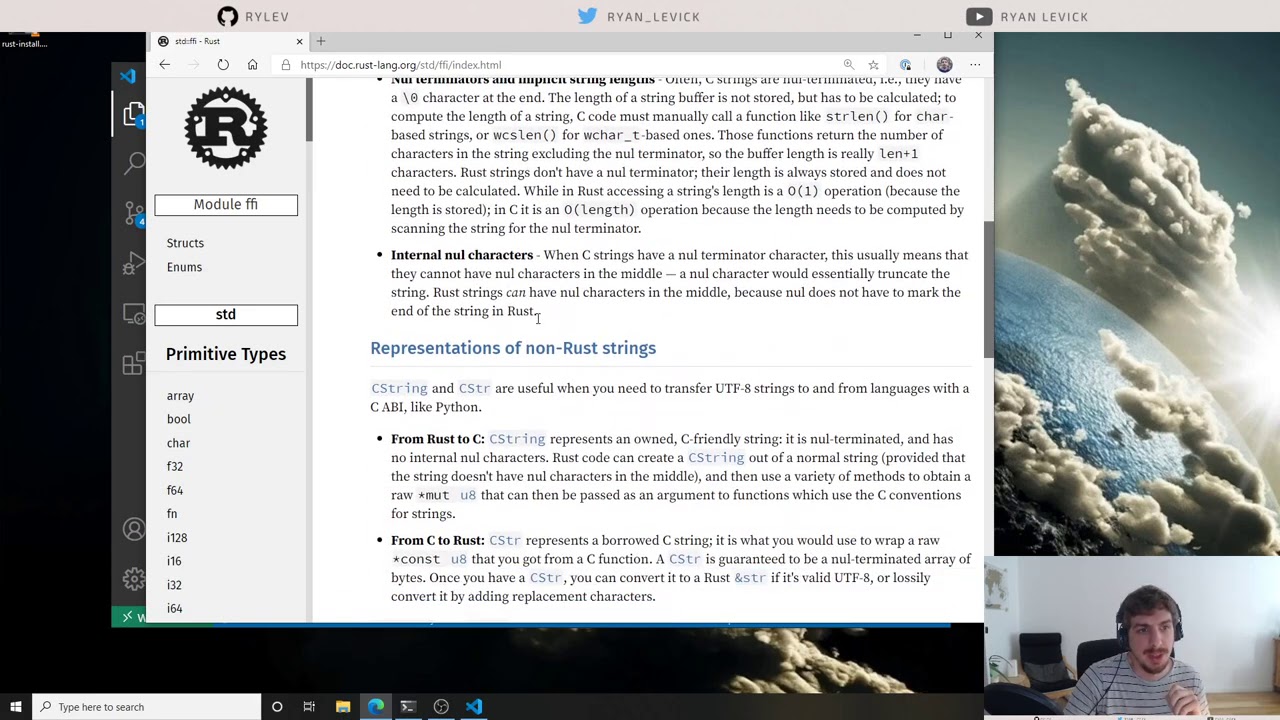Open File Explorer from the taskbar
This screenshot has width=1280, height=720.
[x=343, y=707]
